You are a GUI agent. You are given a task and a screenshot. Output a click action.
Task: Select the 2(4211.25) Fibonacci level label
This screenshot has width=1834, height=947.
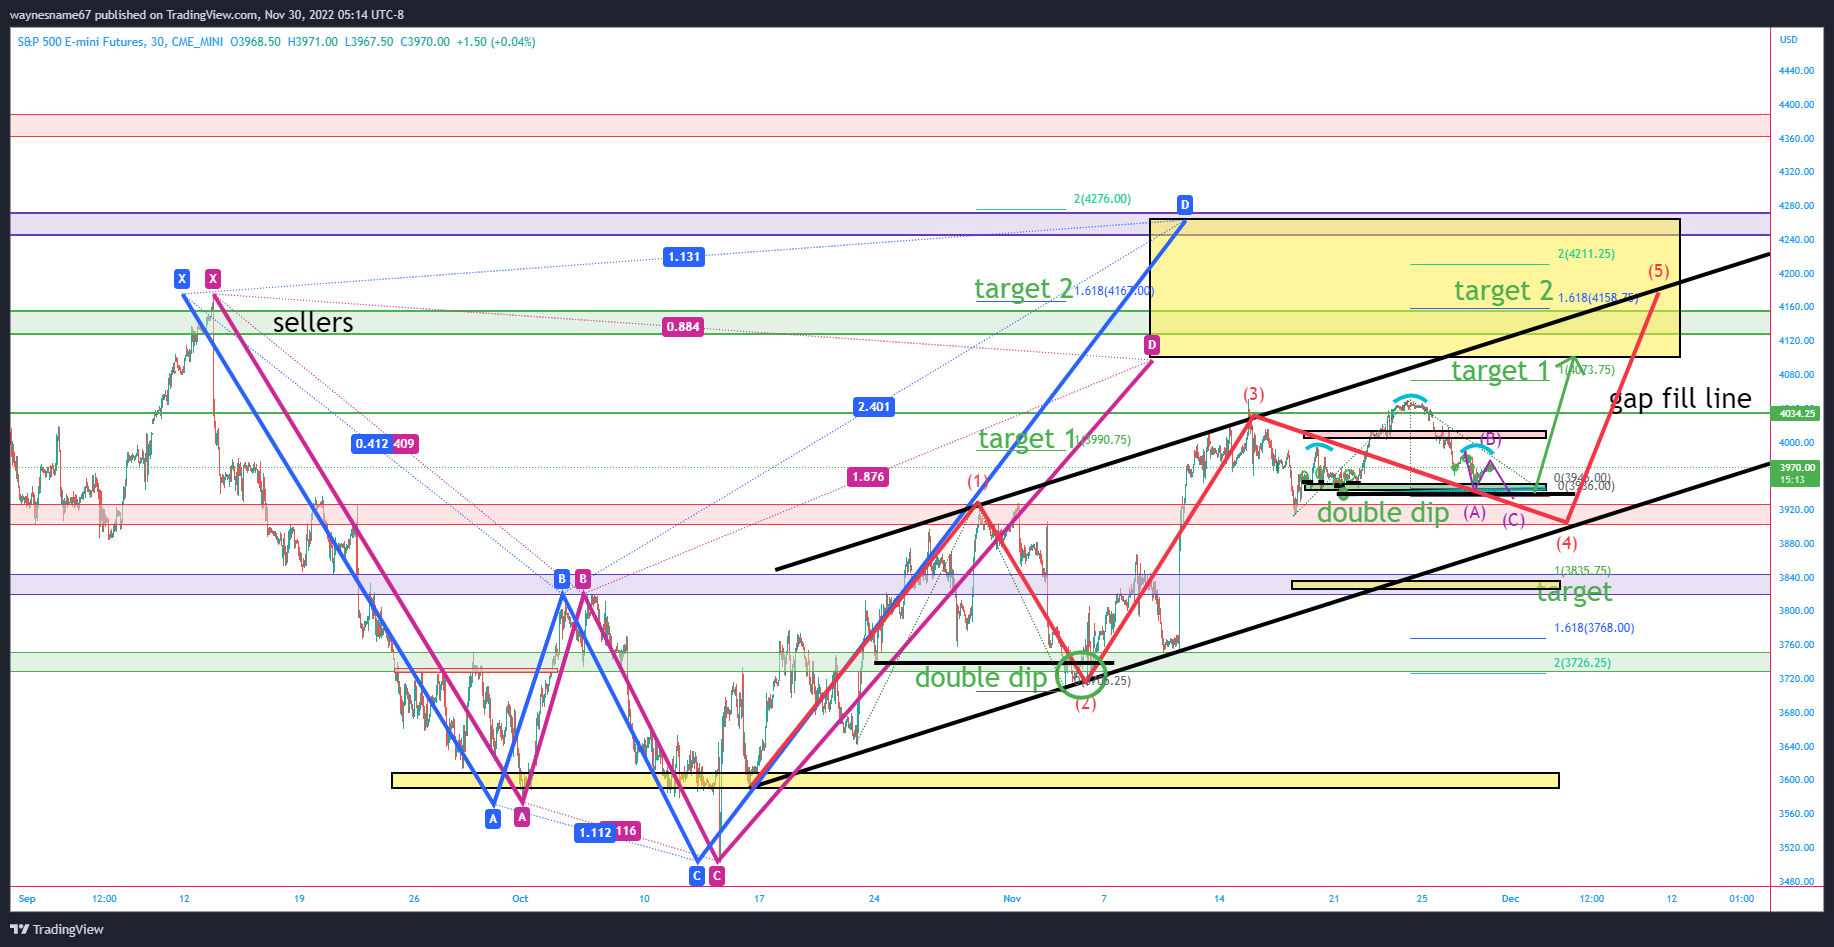(1586, 254)
